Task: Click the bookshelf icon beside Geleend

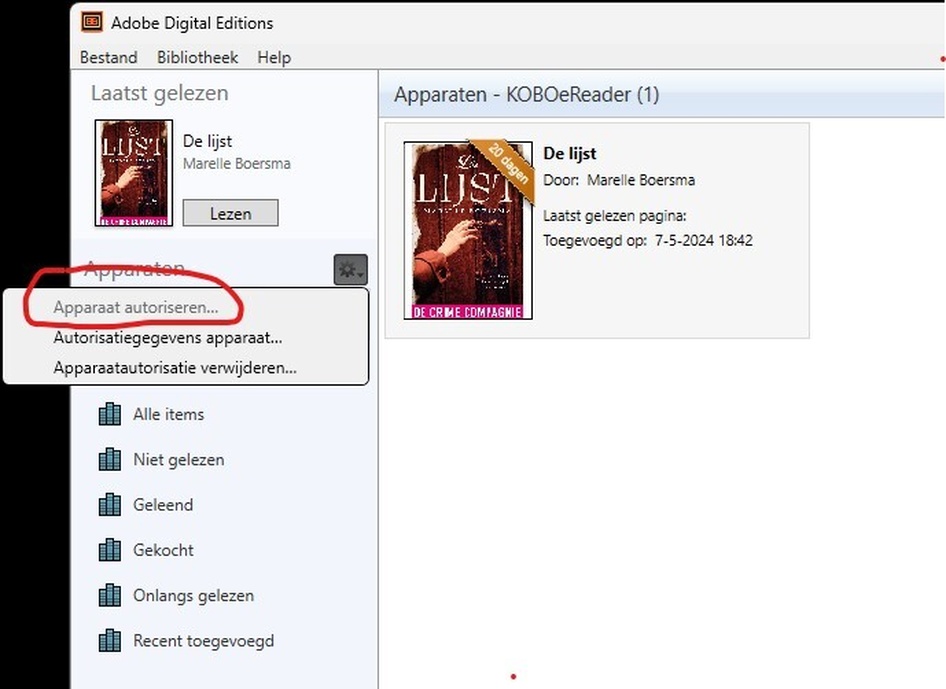Action: click(x=109, y=505)
